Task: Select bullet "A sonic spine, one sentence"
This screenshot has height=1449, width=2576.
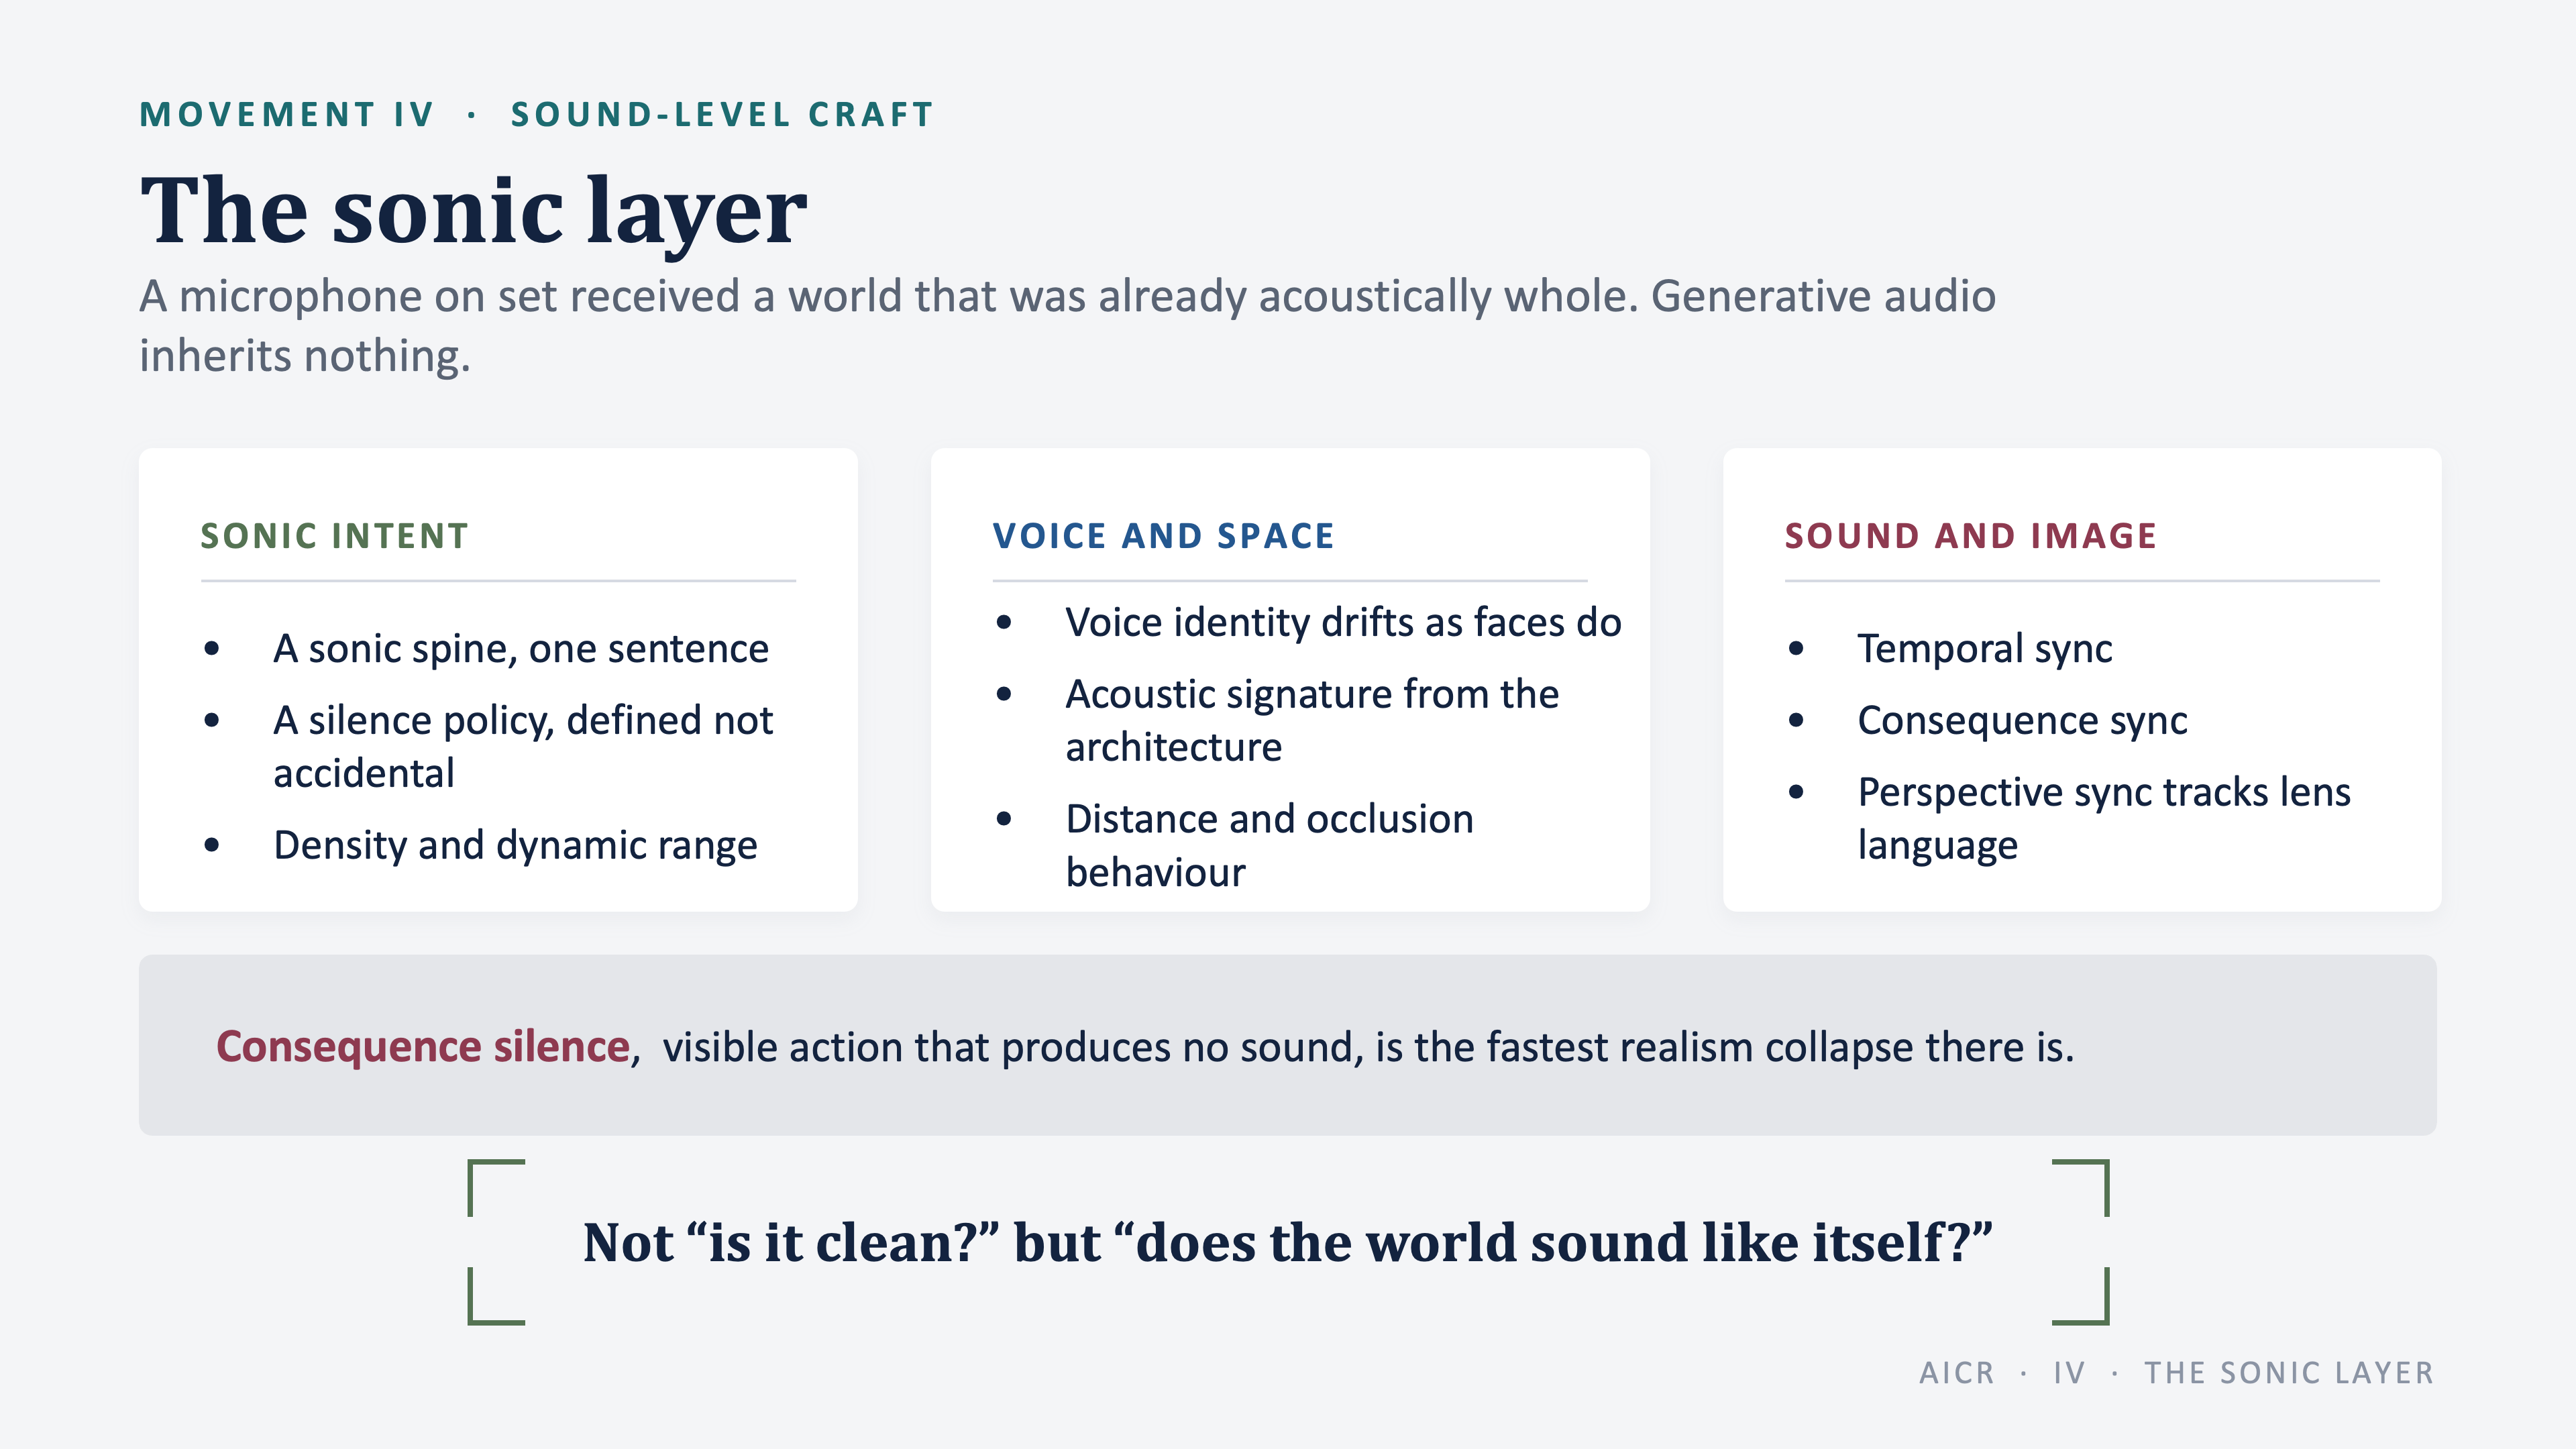Action: pos(521,649)
